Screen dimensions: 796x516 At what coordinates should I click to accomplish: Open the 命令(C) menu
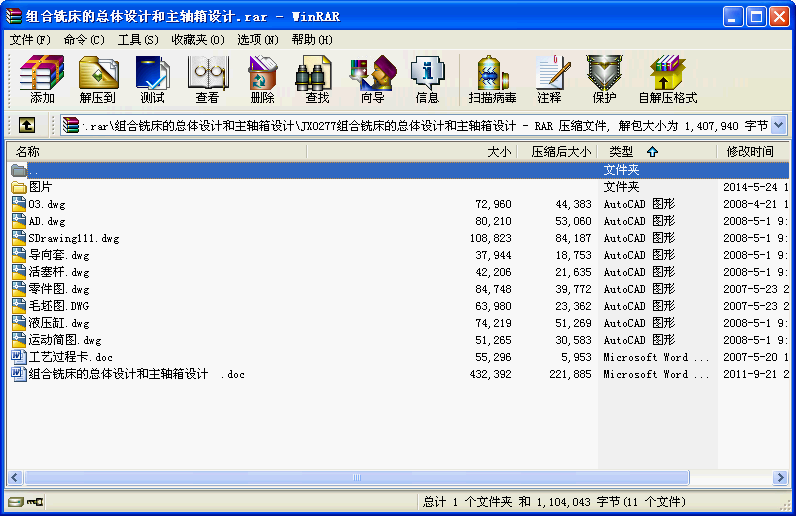(x=84, y=40)
